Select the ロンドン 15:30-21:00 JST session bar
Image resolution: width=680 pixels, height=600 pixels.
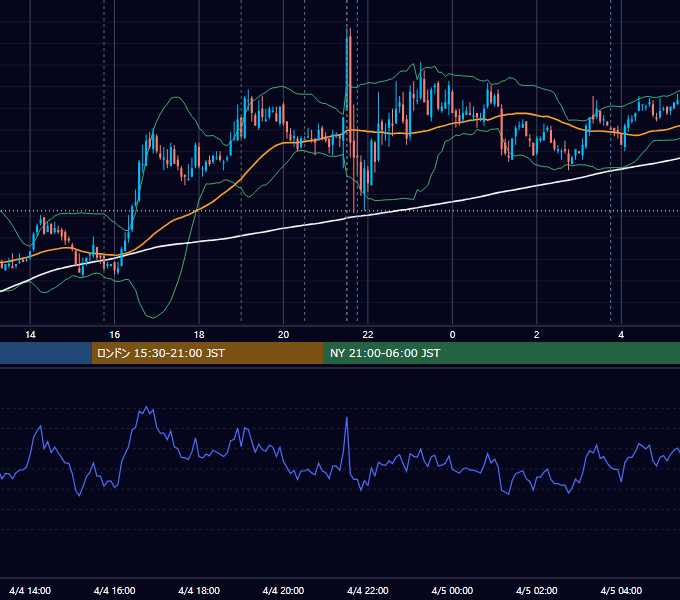point(207,353)
